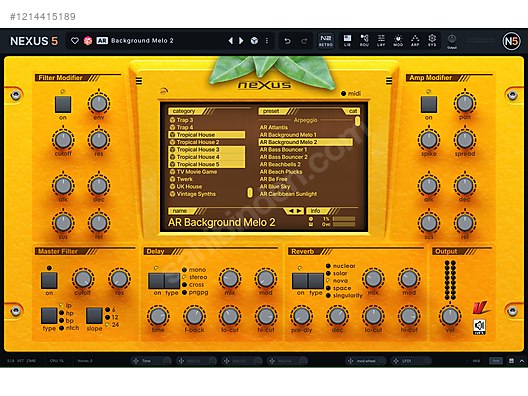
Task: Cycle the Master Filter type button
Action: pyautogui.click(x=49, y=316)
